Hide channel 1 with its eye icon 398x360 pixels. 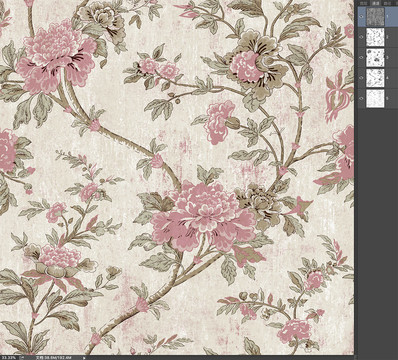click(x=361, y=17)
